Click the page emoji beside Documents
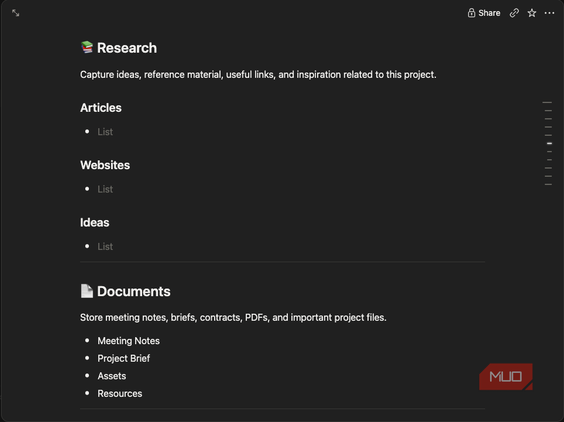 (x=87, y=291)
